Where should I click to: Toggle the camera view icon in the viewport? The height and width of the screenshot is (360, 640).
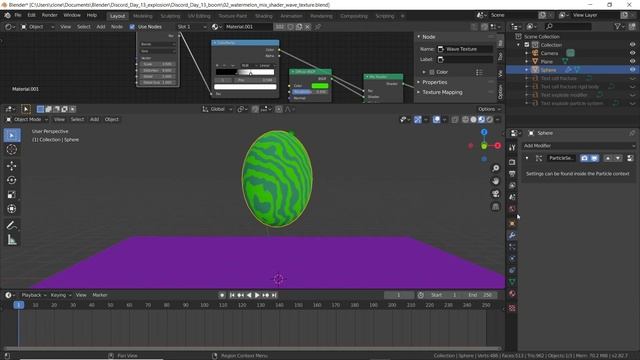[x=496, y=193]
